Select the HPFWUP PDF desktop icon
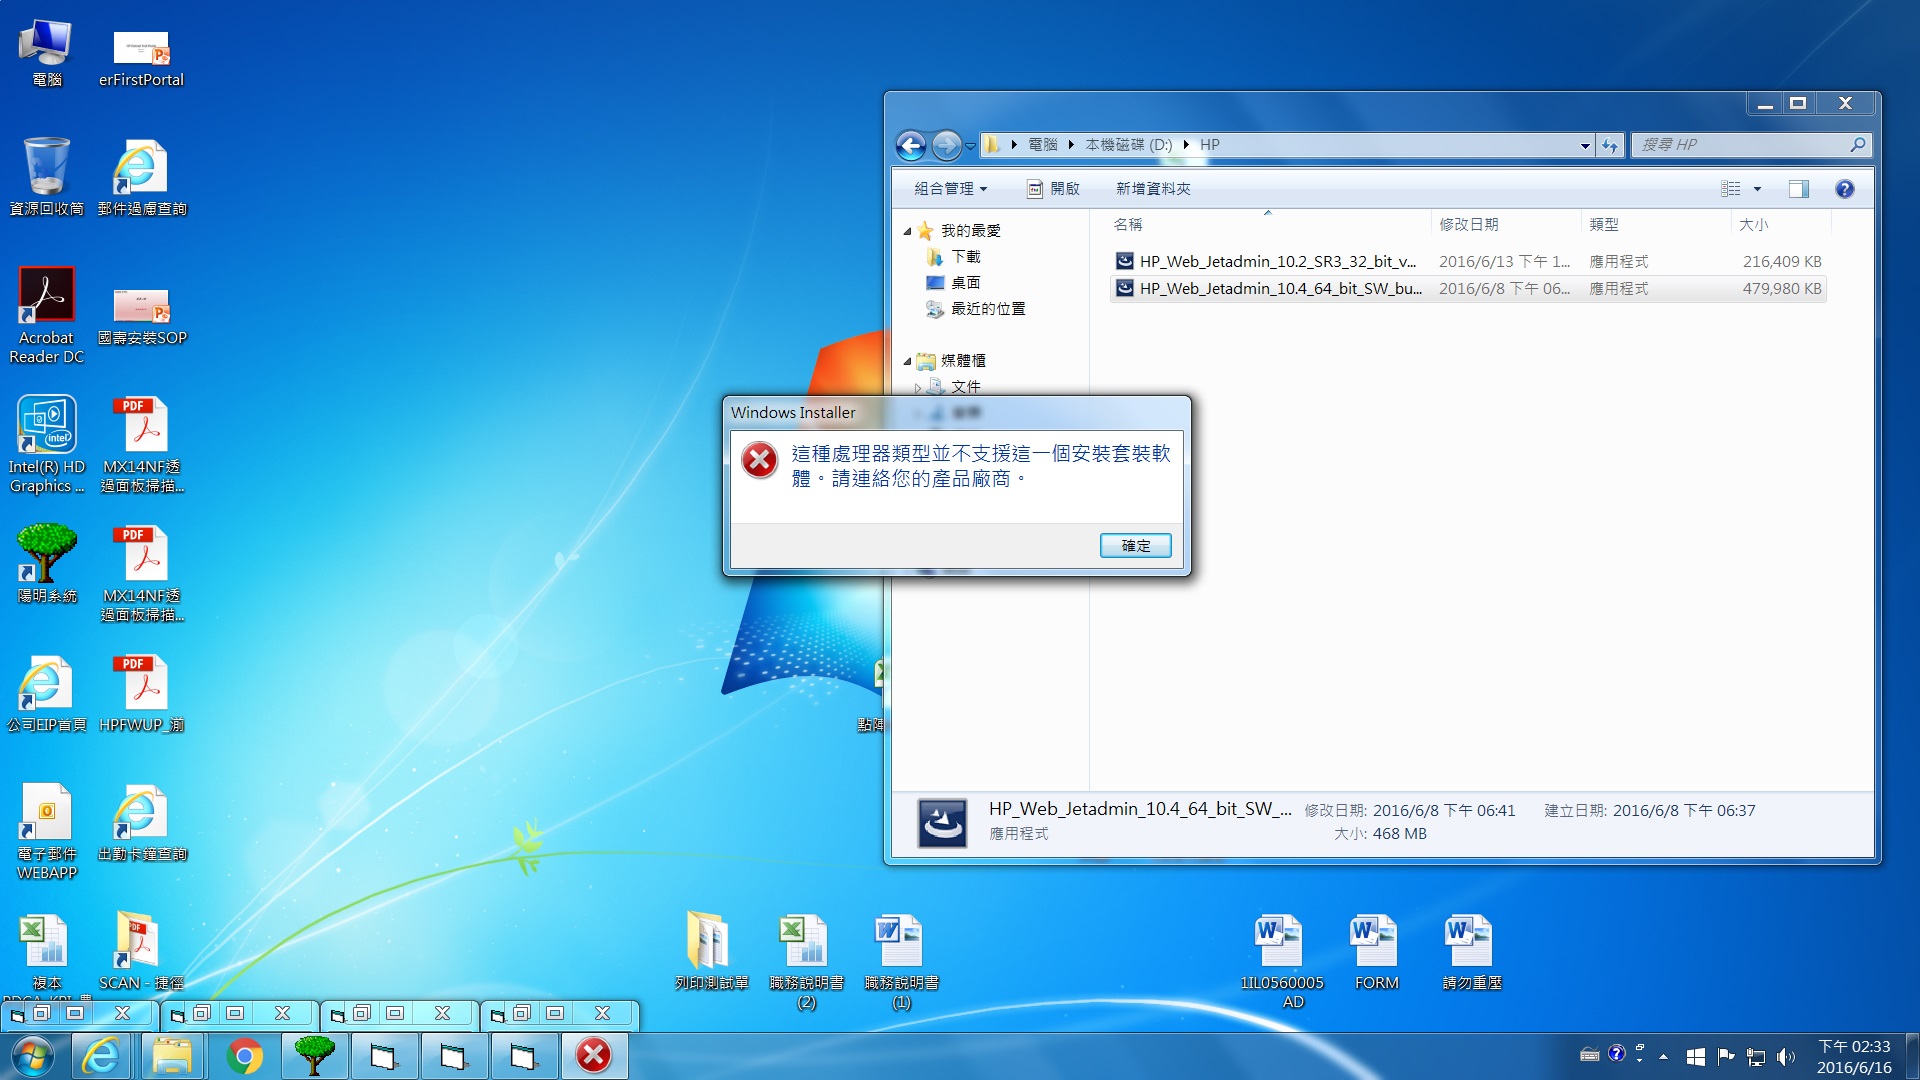 coord(141,692)
